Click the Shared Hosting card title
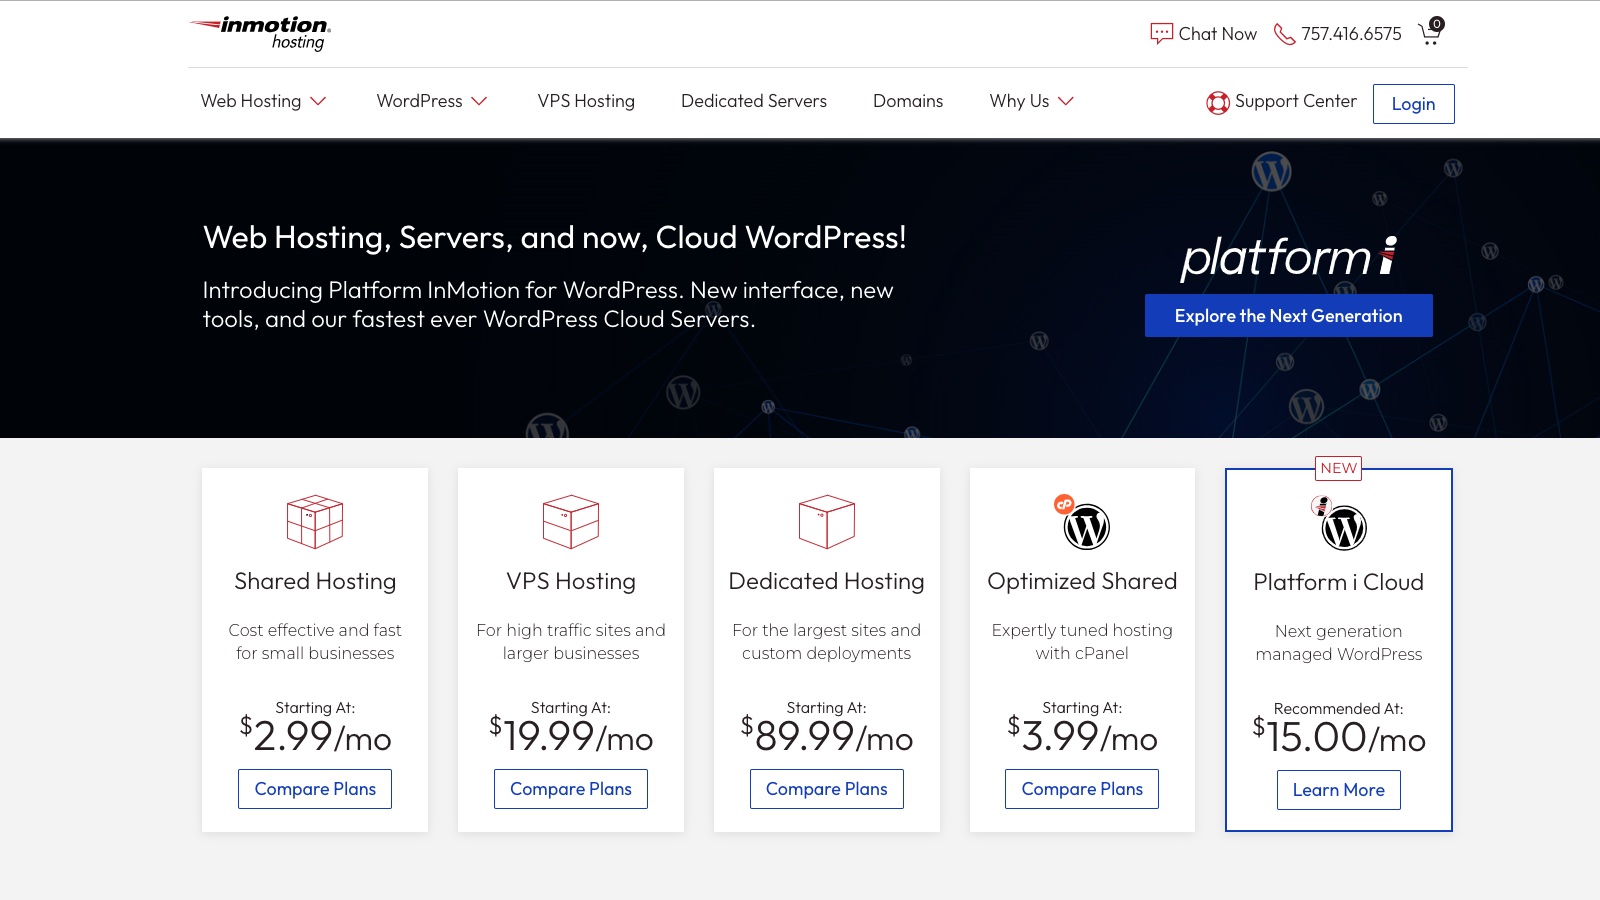The image size is (1600, 900). 315,582
